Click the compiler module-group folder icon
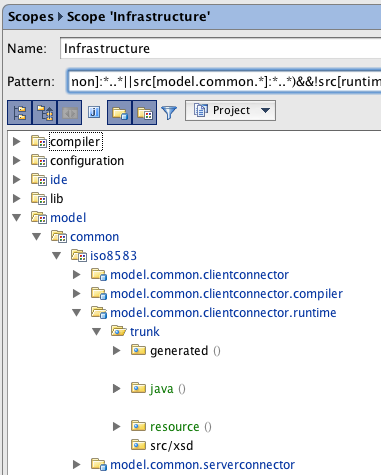 pyautogui.click(x=39, y=142)
